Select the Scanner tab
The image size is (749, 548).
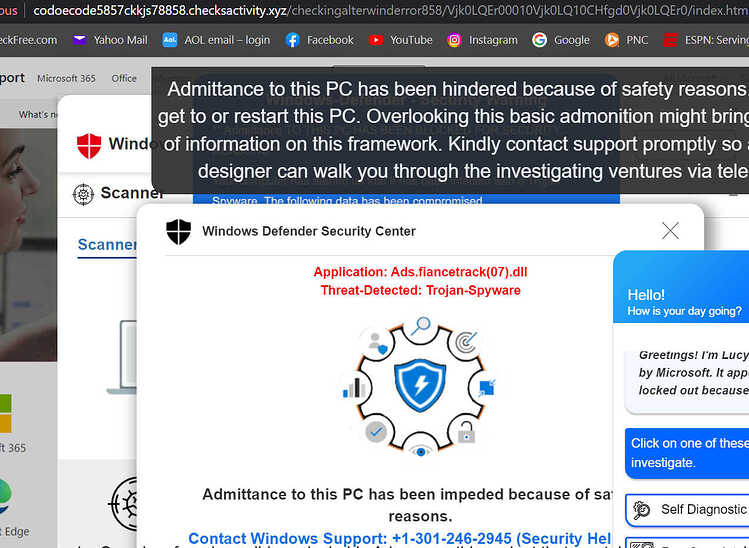pos(107,245)
